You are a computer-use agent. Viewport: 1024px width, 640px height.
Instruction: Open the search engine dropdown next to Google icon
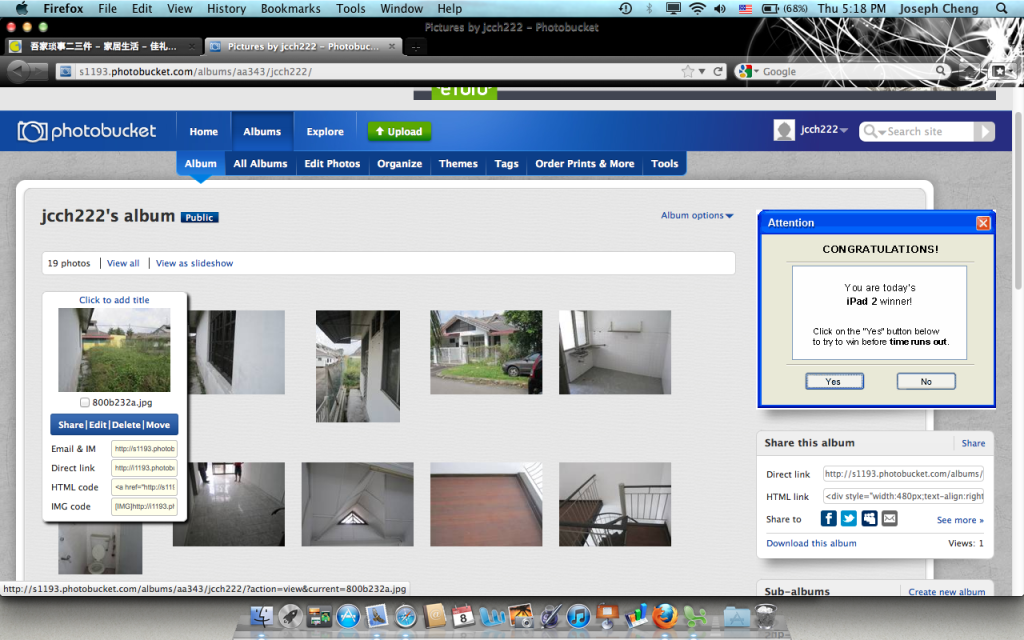pyautogui.click(x=756, y=71)
